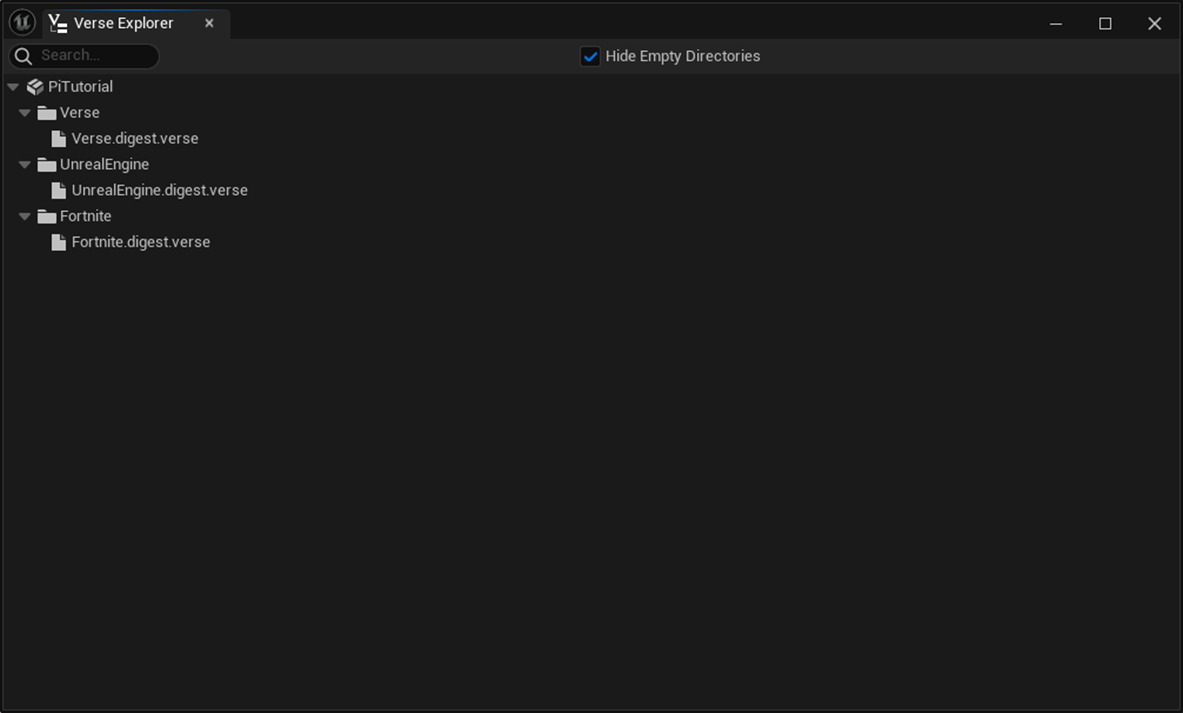Close the Verse Explorer tab
Image resolution: width=1183 pixels, height=713 pixels.
[209, 23]
